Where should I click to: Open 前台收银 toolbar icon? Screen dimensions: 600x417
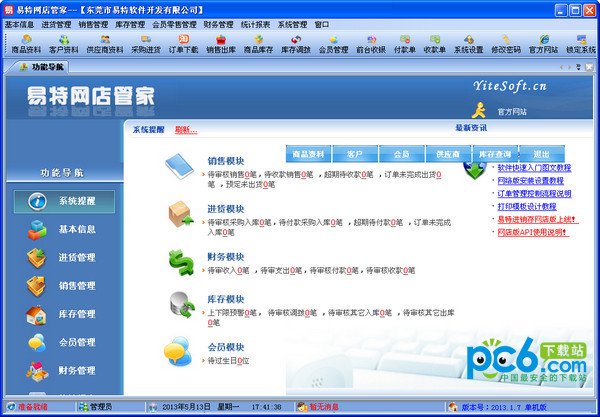coord(371,44)
